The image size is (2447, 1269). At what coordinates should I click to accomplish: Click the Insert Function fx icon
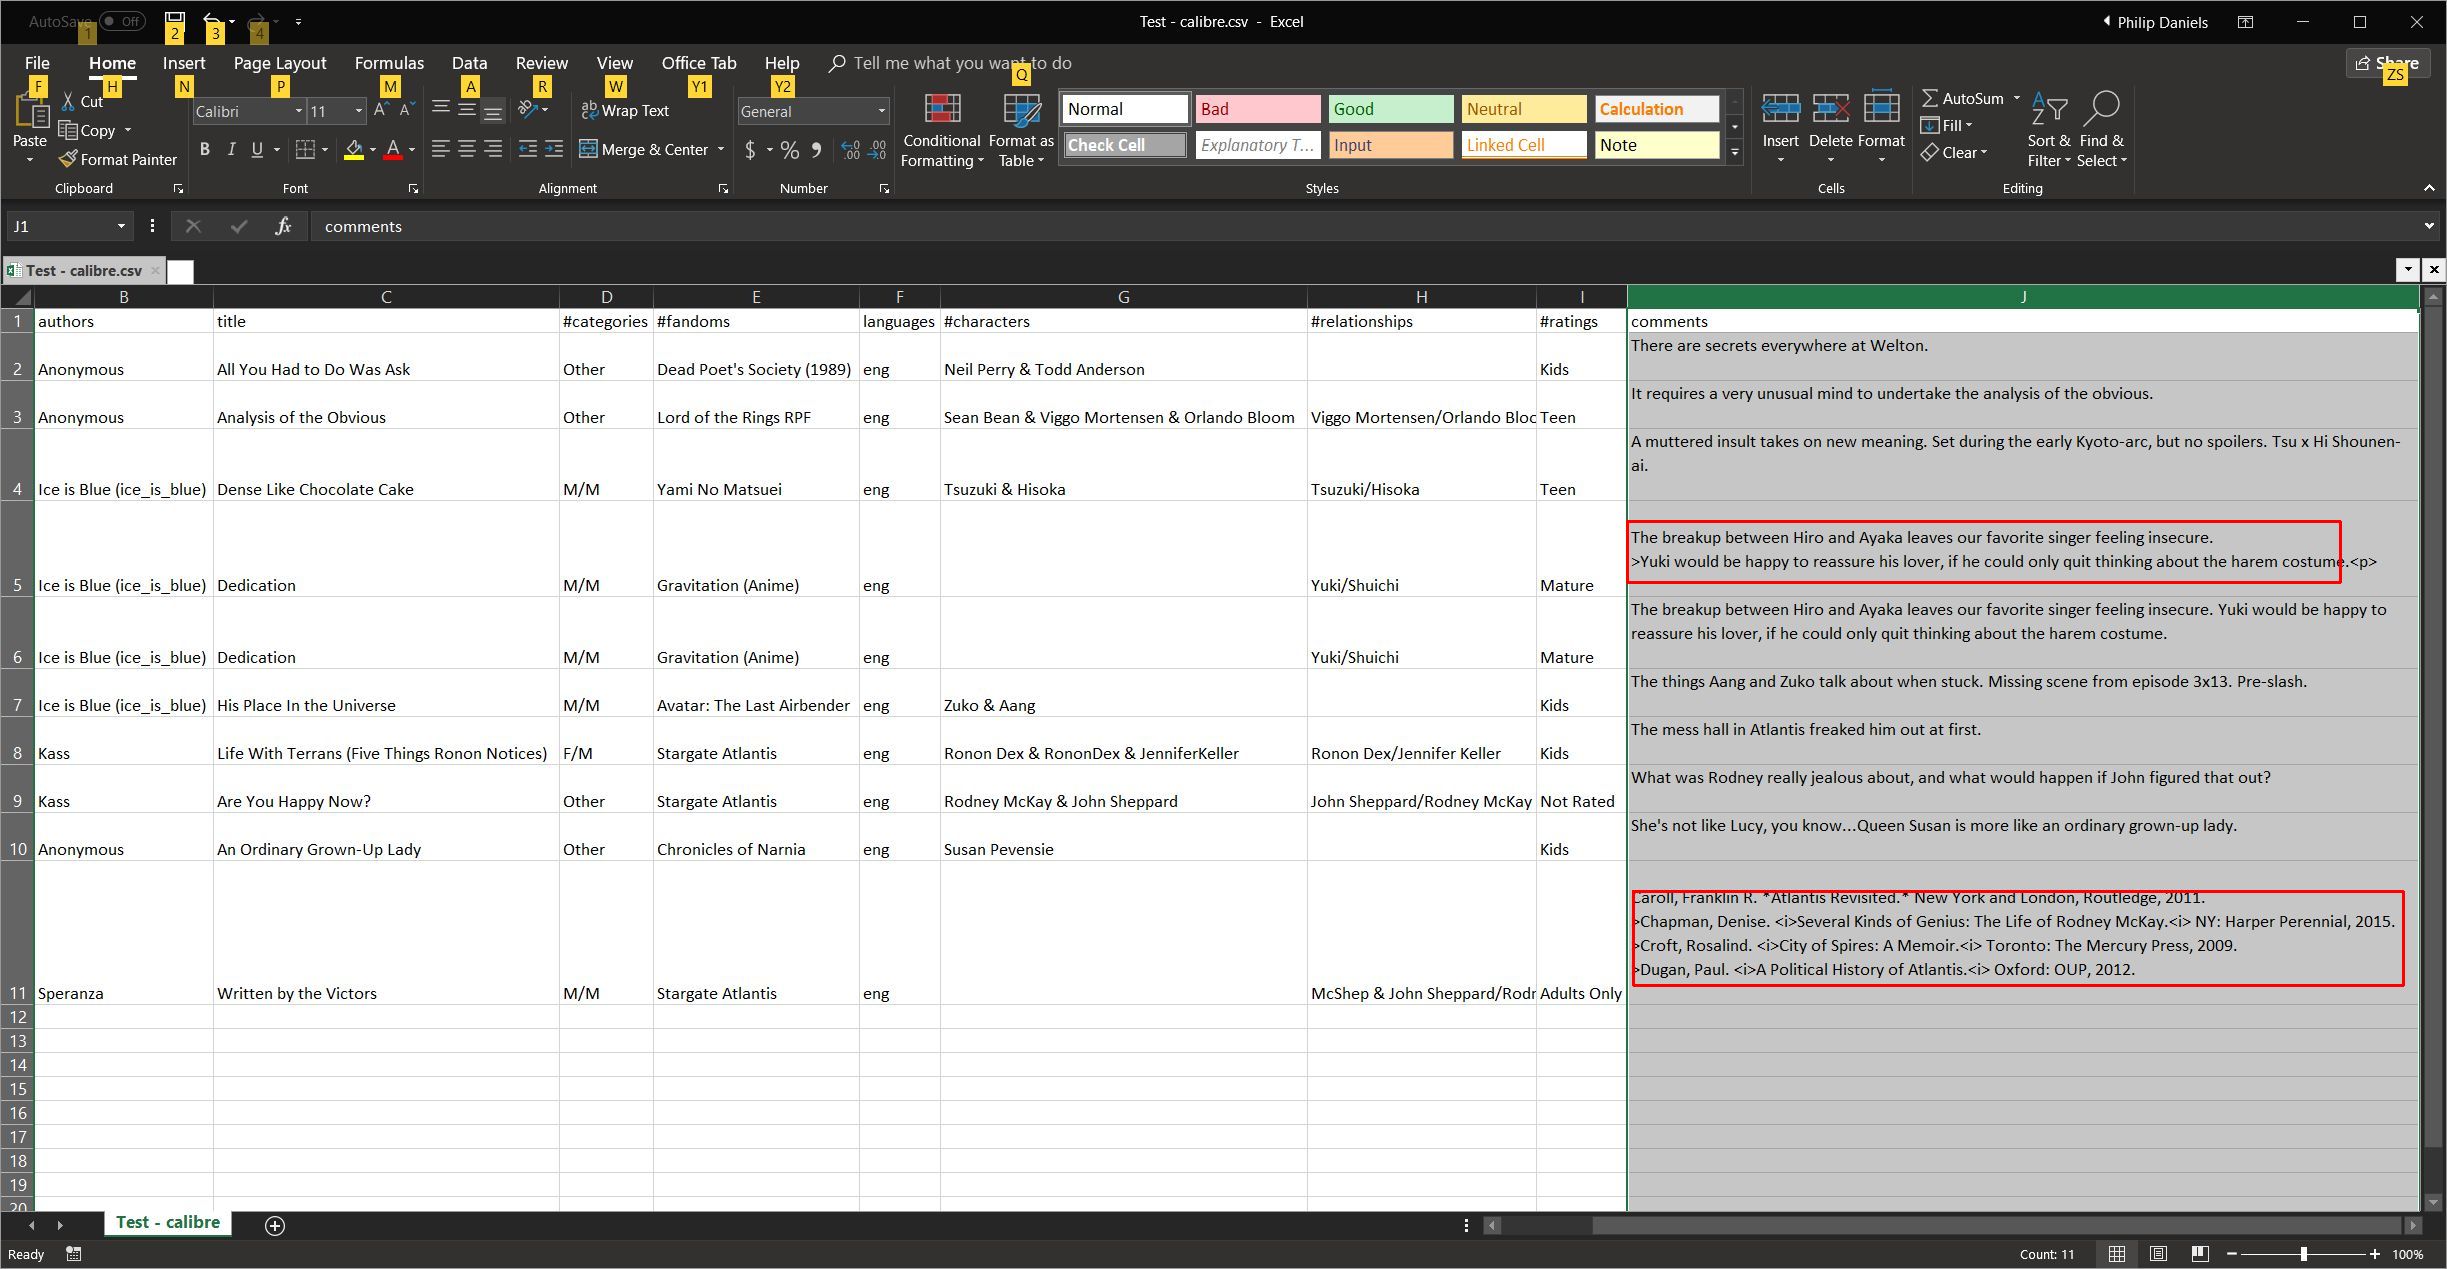tap(283, 226)
